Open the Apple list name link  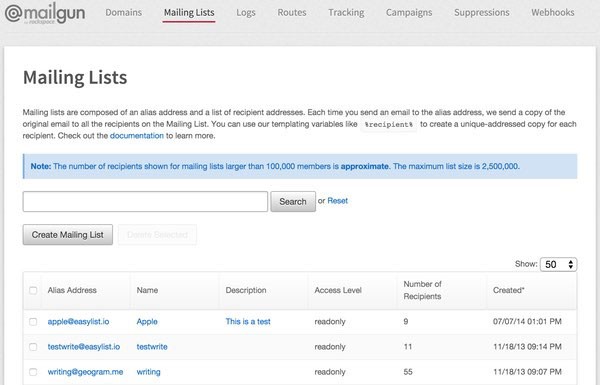coord(147,321)
